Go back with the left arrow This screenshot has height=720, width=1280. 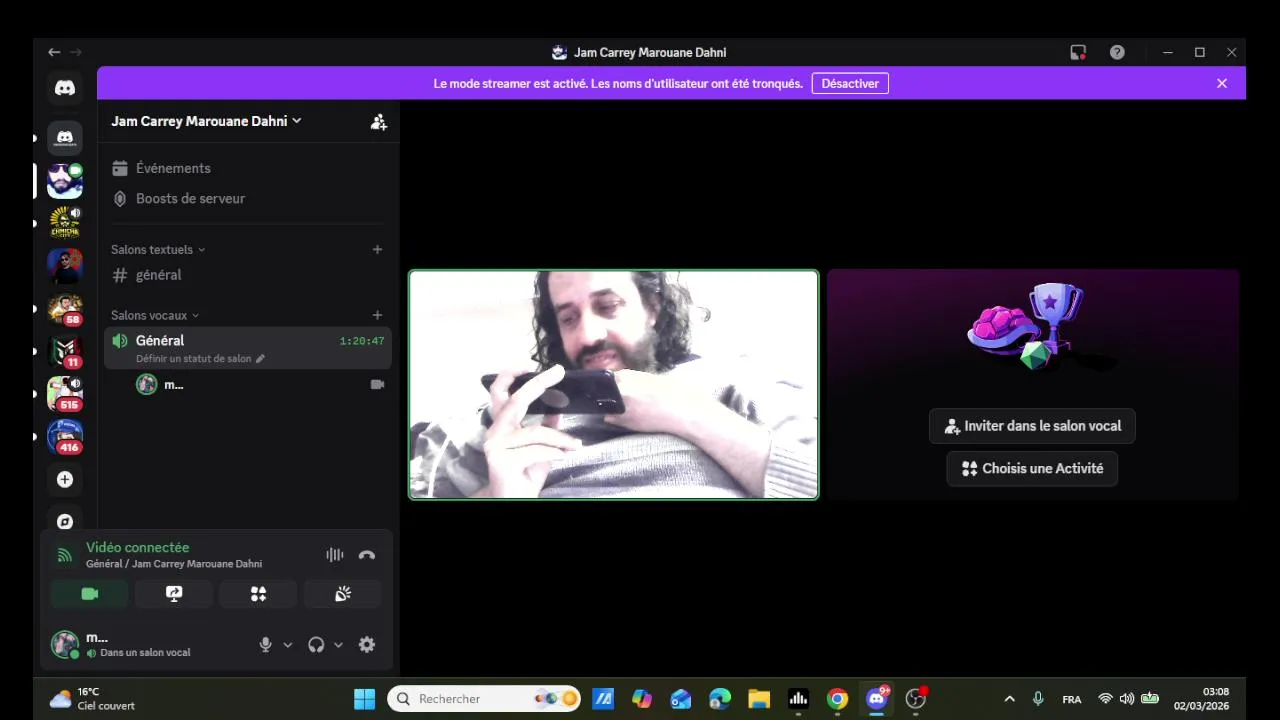coord(54,52)
